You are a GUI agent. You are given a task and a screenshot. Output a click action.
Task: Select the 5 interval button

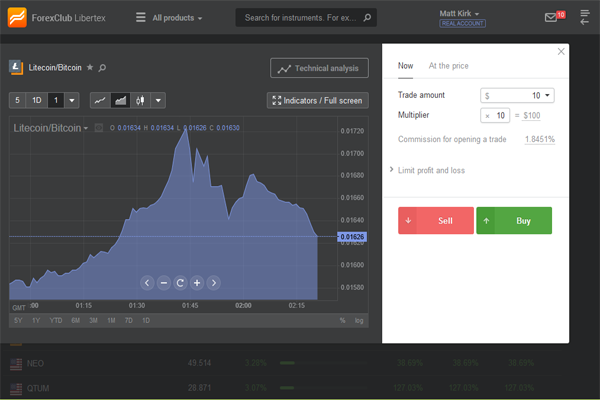17,100
